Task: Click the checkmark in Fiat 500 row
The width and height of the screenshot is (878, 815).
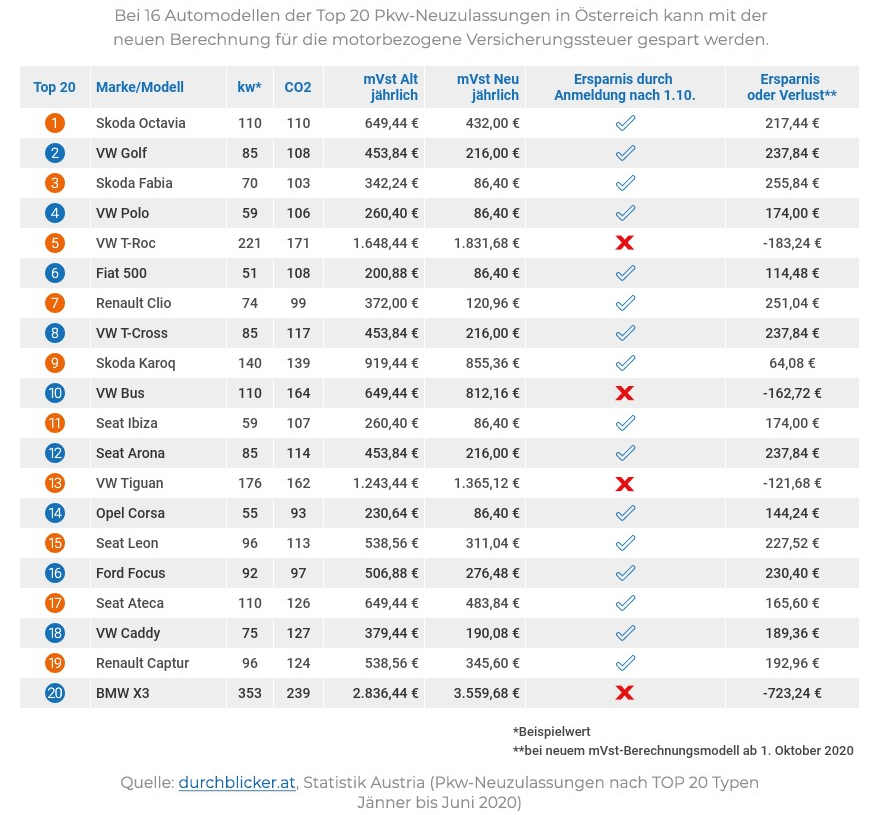Action: (x=625, y=273)
